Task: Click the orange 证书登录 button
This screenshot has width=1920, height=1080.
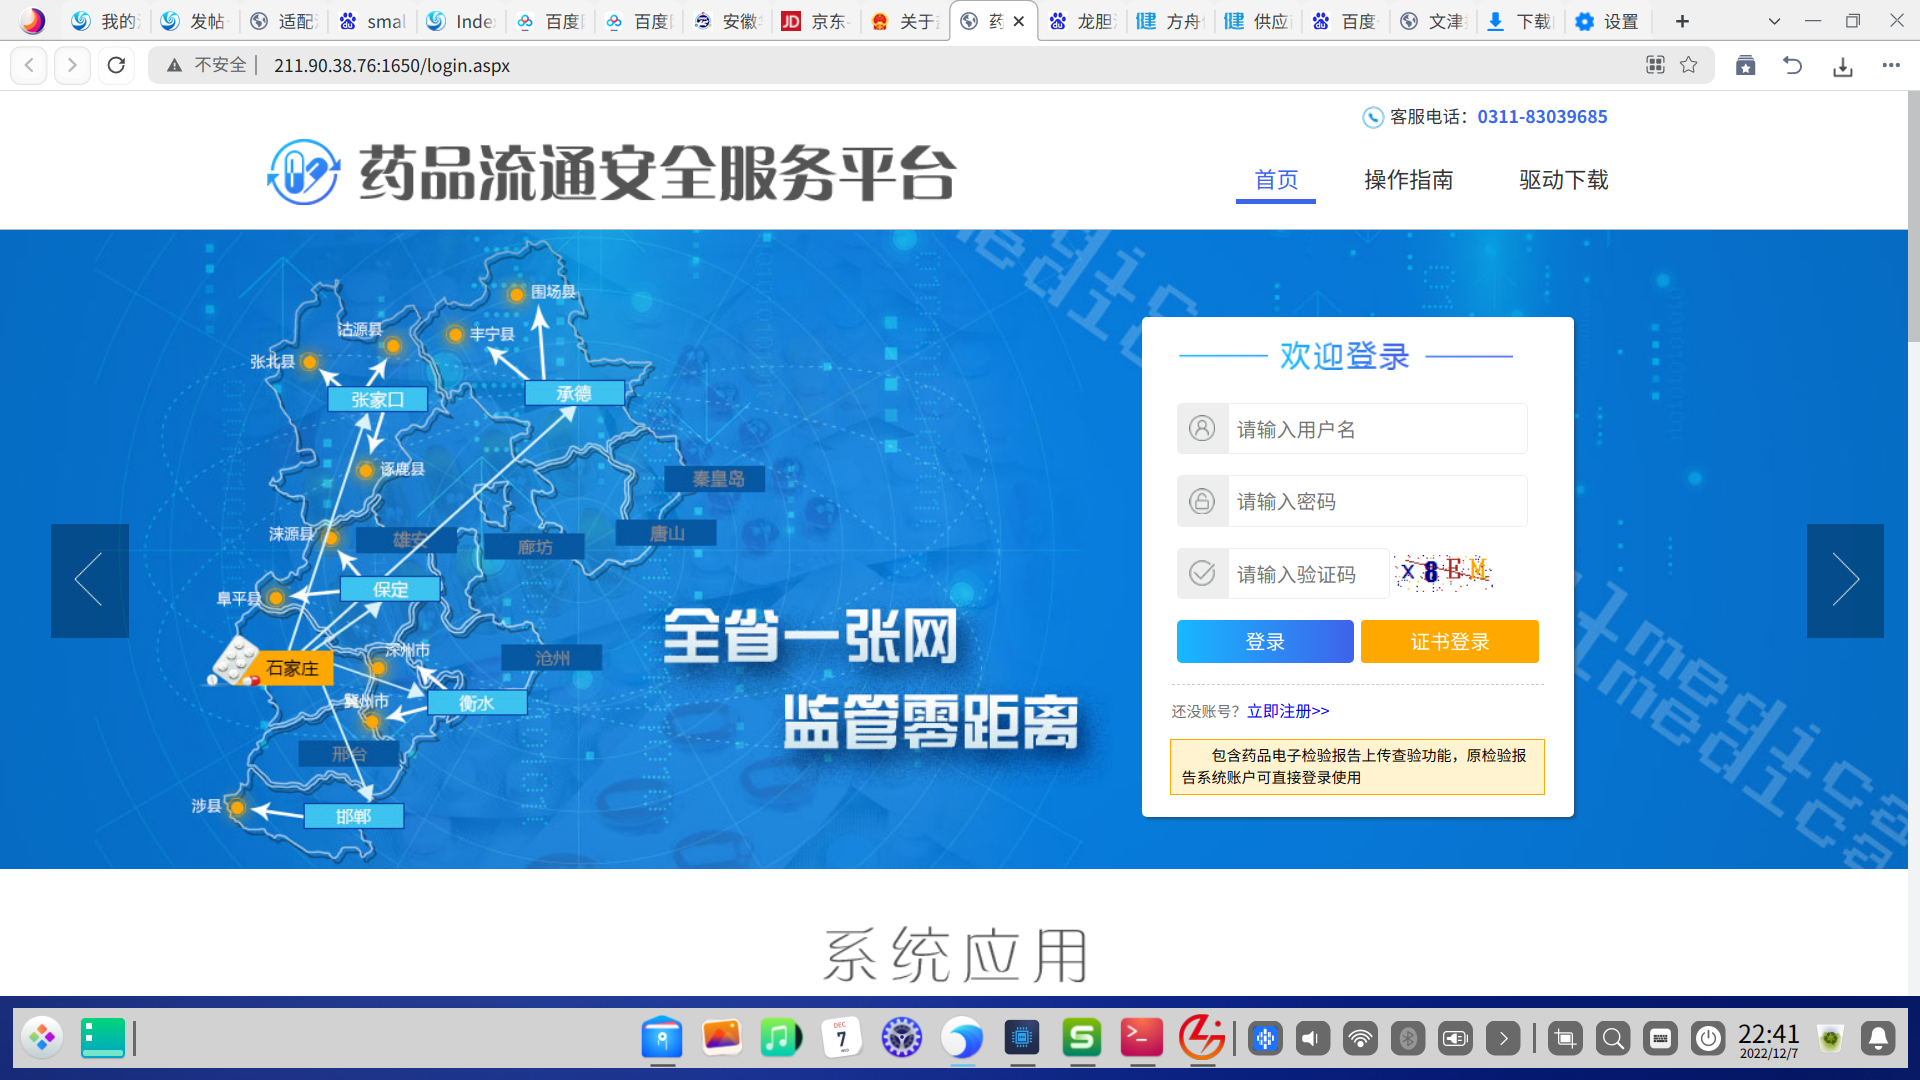Action: (x=1449, y=642)
